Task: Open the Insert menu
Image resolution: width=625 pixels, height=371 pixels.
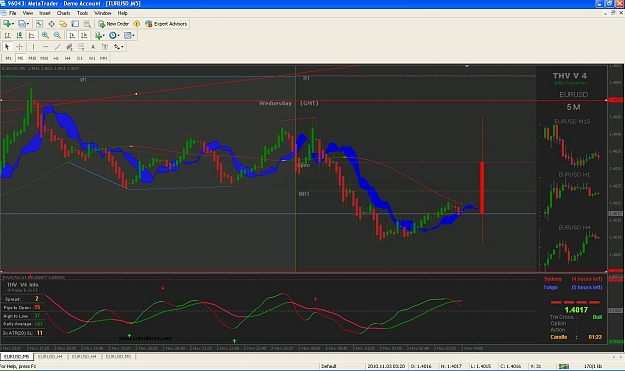Action: (x=45, y=13)
